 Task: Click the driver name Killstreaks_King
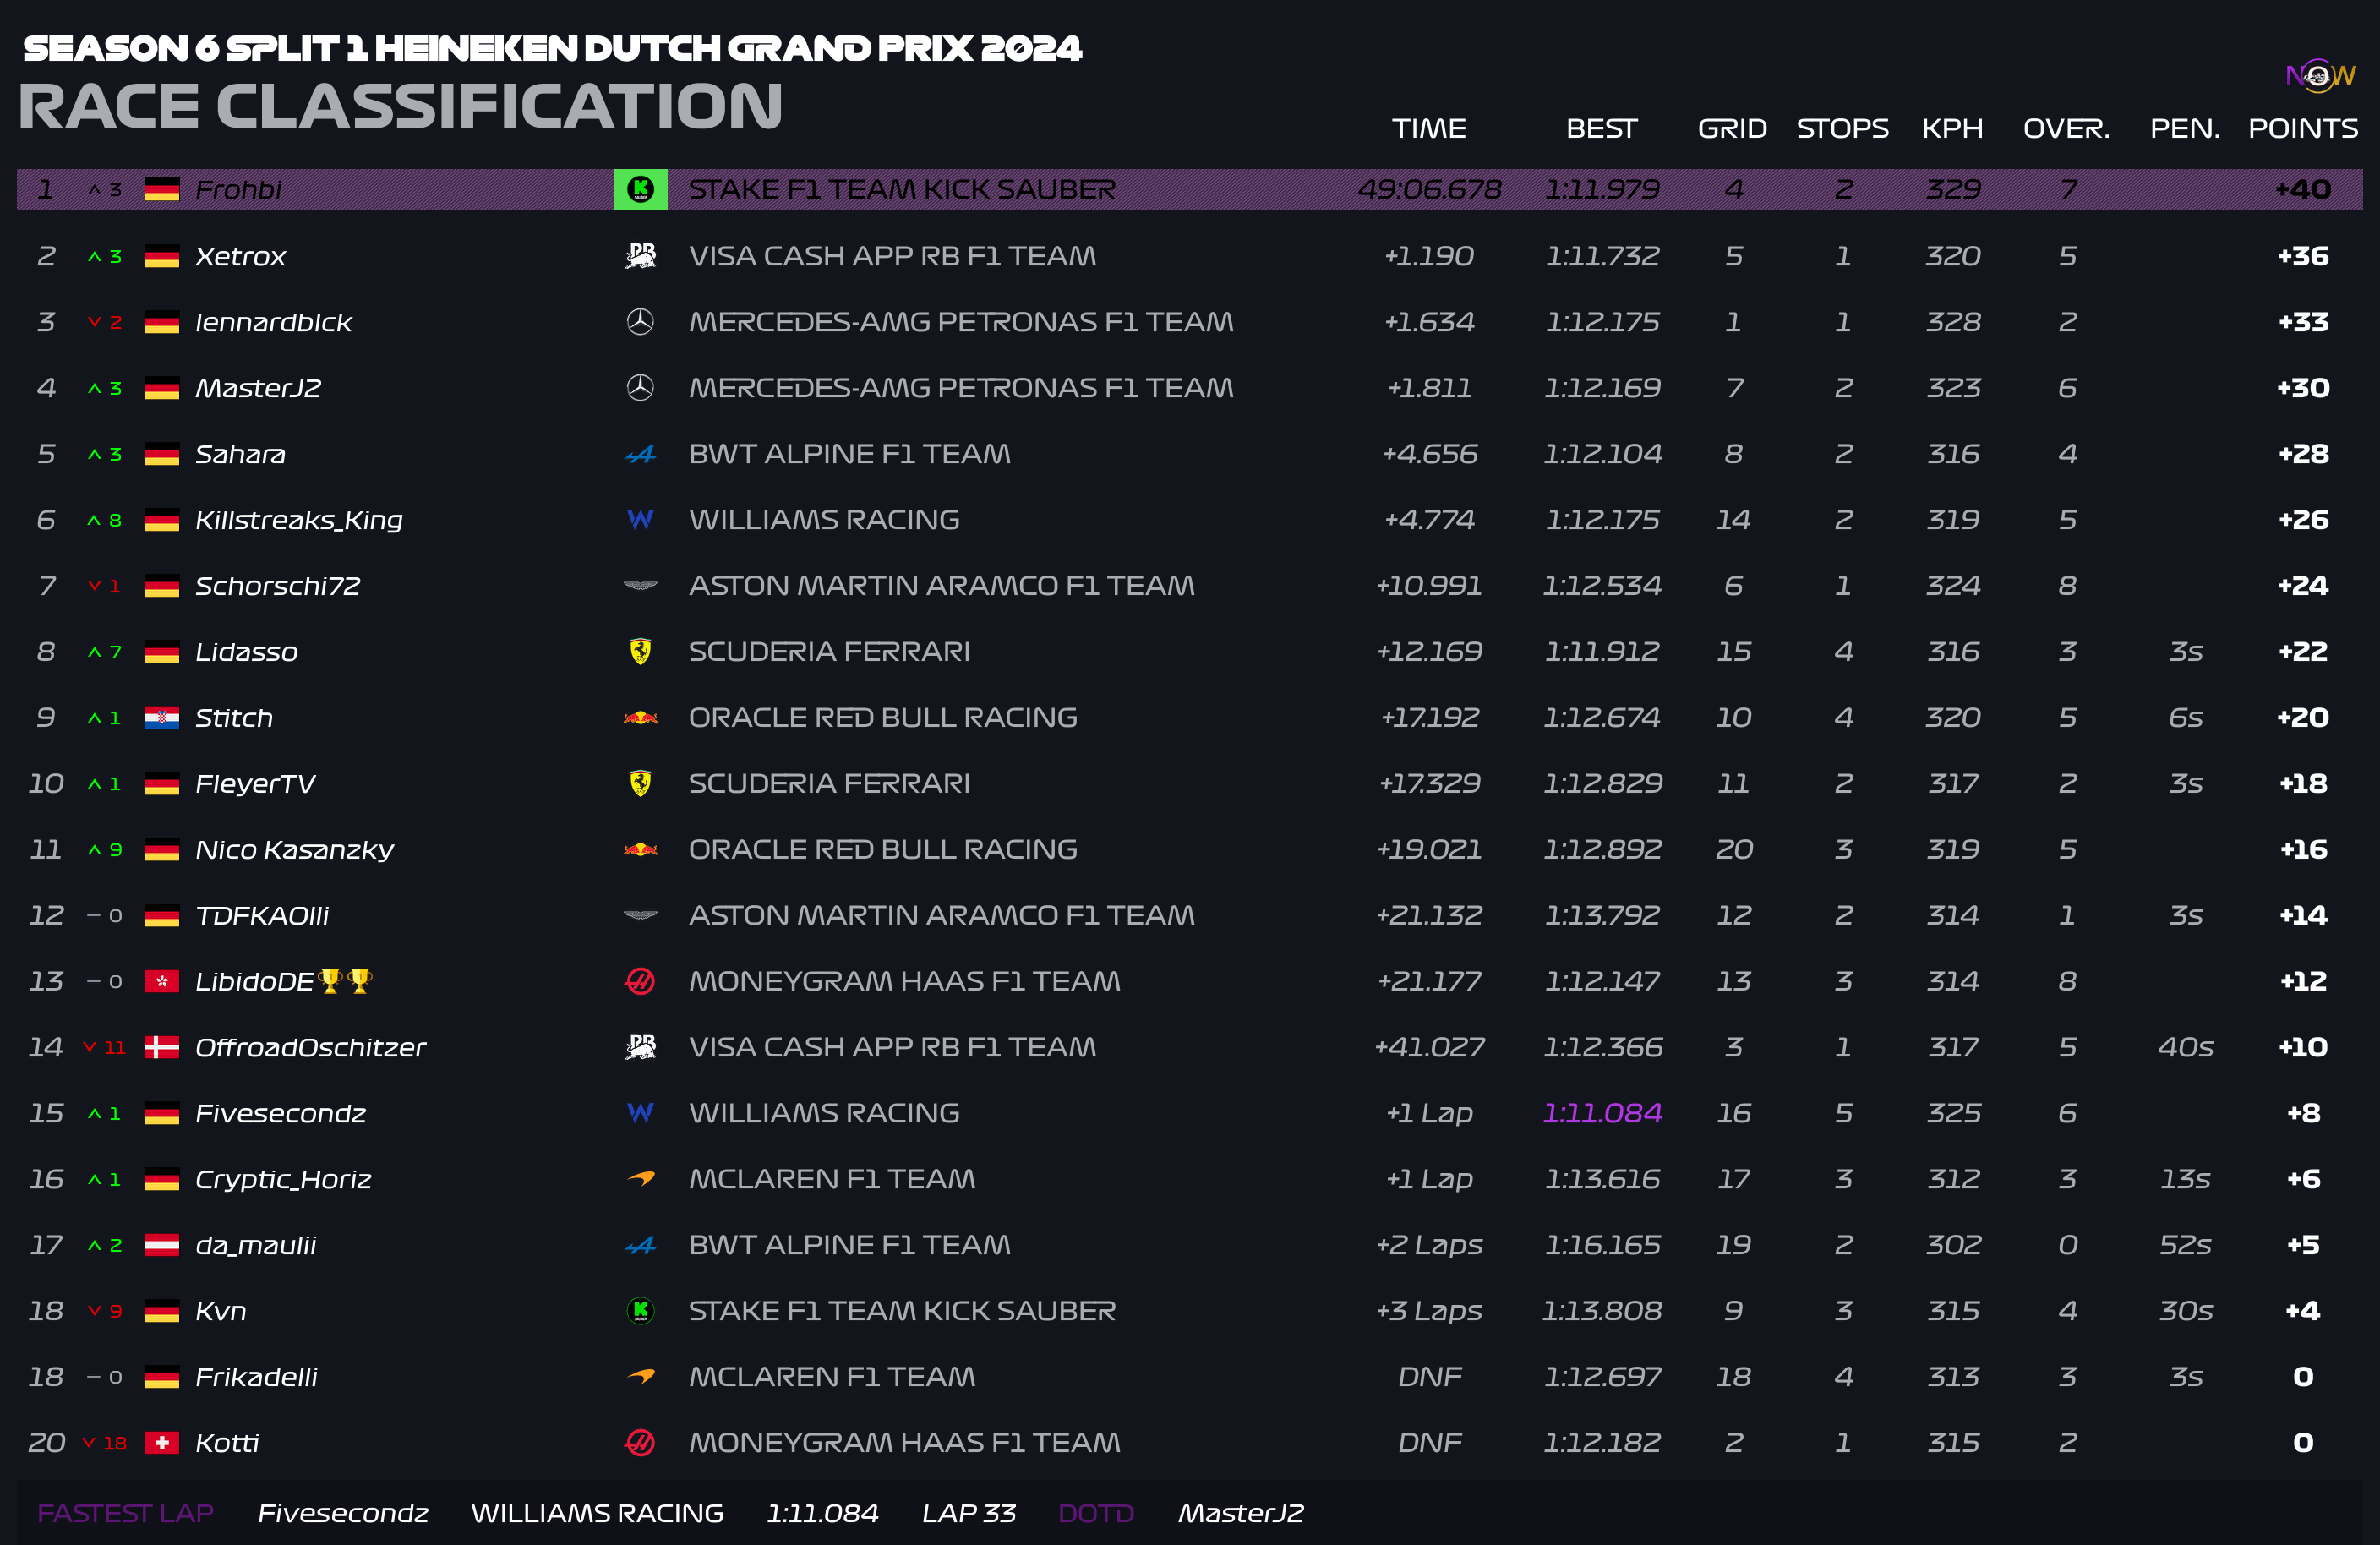pos(299,520)
